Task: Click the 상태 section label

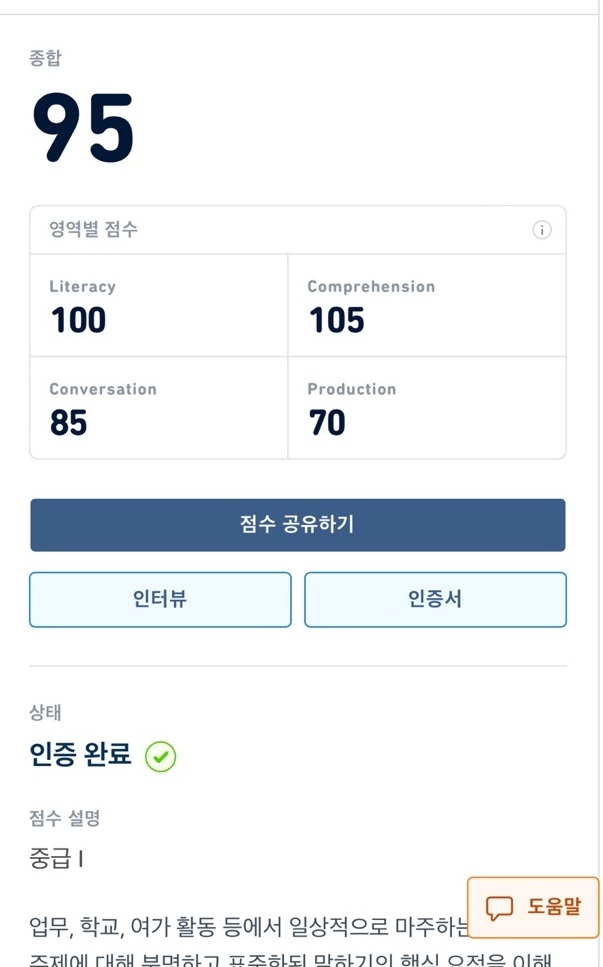Action: click(45, 713)
